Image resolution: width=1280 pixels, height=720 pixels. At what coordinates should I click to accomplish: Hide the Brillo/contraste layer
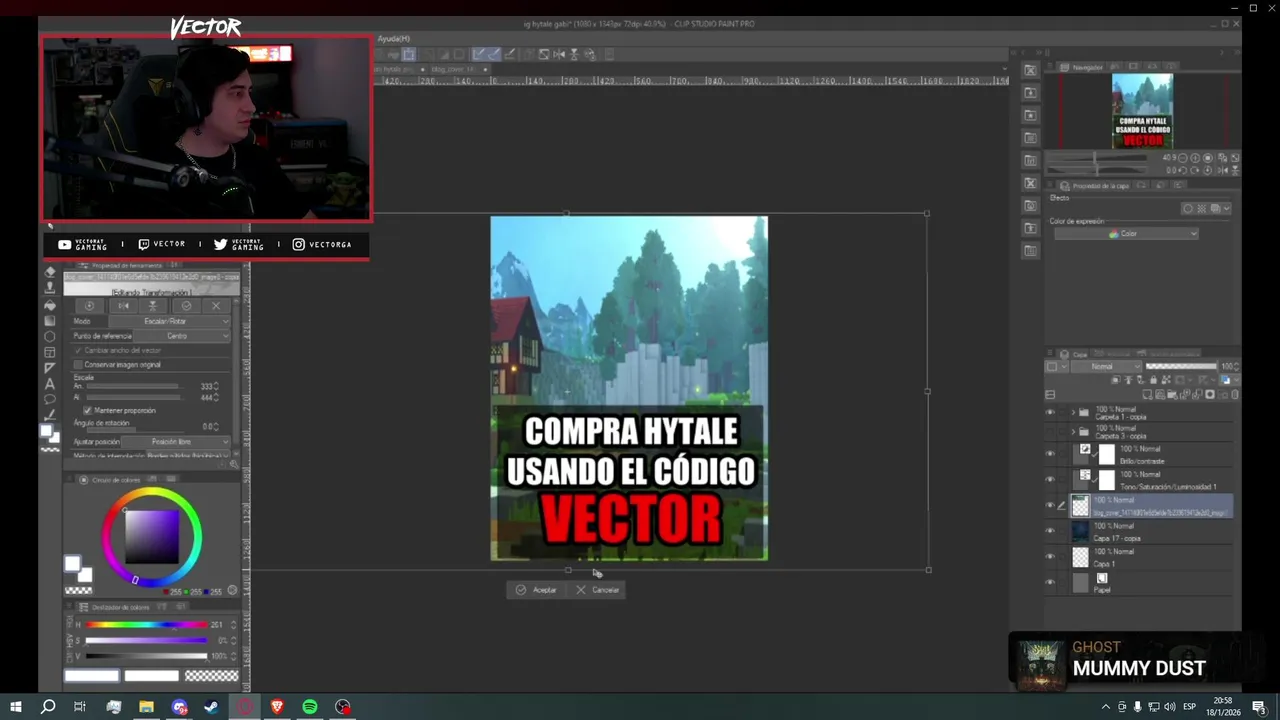tap(1050, 454)
